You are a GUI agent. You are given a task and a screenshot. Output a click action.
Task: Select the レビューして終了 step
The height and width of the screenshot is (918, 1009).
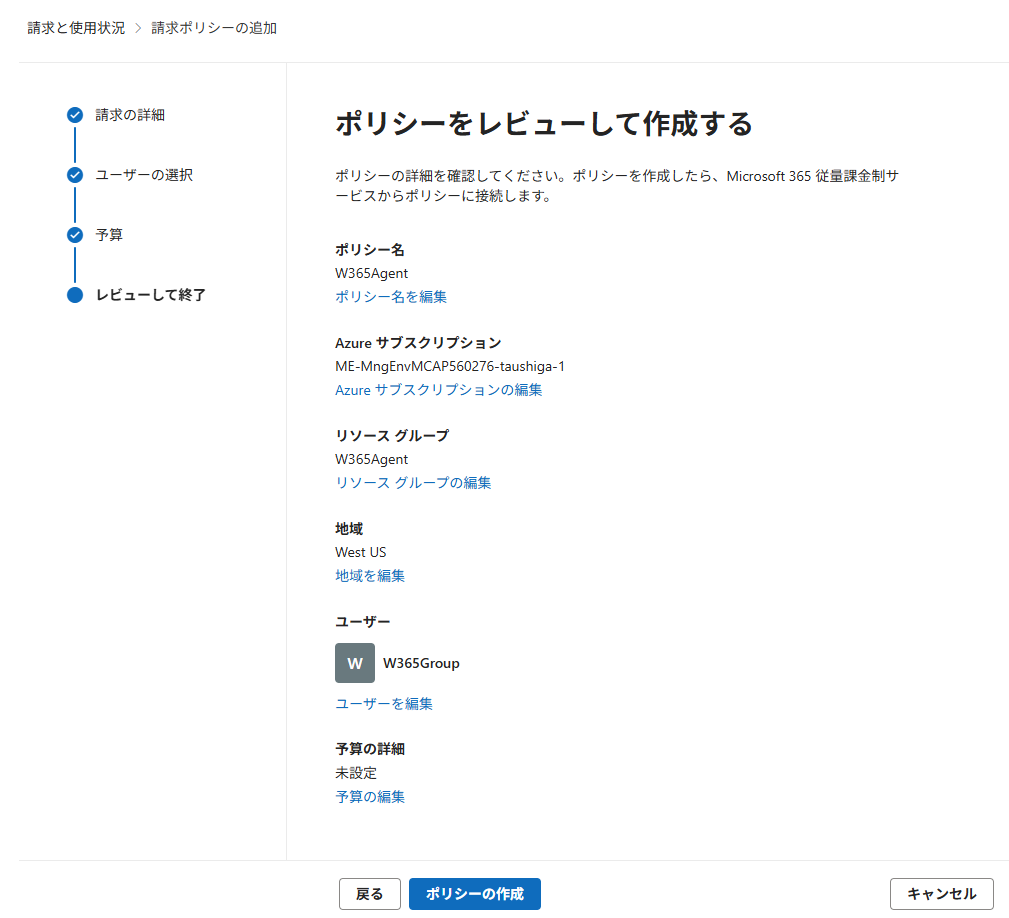(x=151, y=295)
